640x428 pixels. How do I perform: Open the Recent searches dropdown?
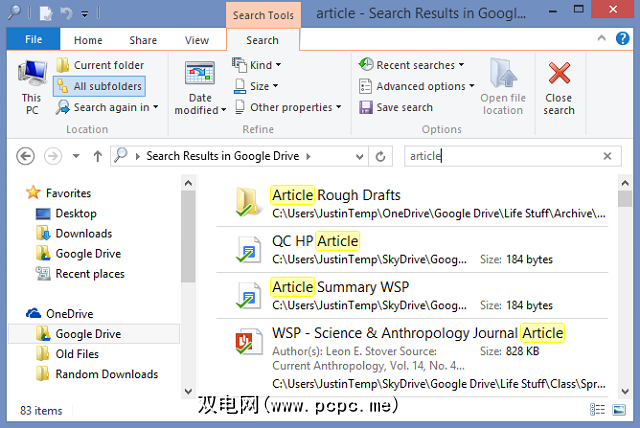[x=412, y=65]
